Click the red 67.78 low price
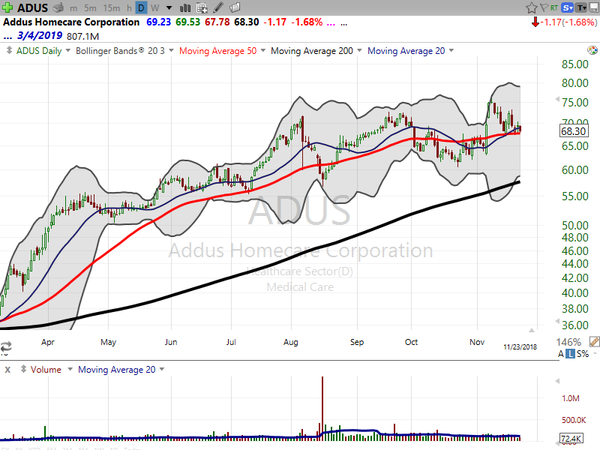 coord(217,22)
